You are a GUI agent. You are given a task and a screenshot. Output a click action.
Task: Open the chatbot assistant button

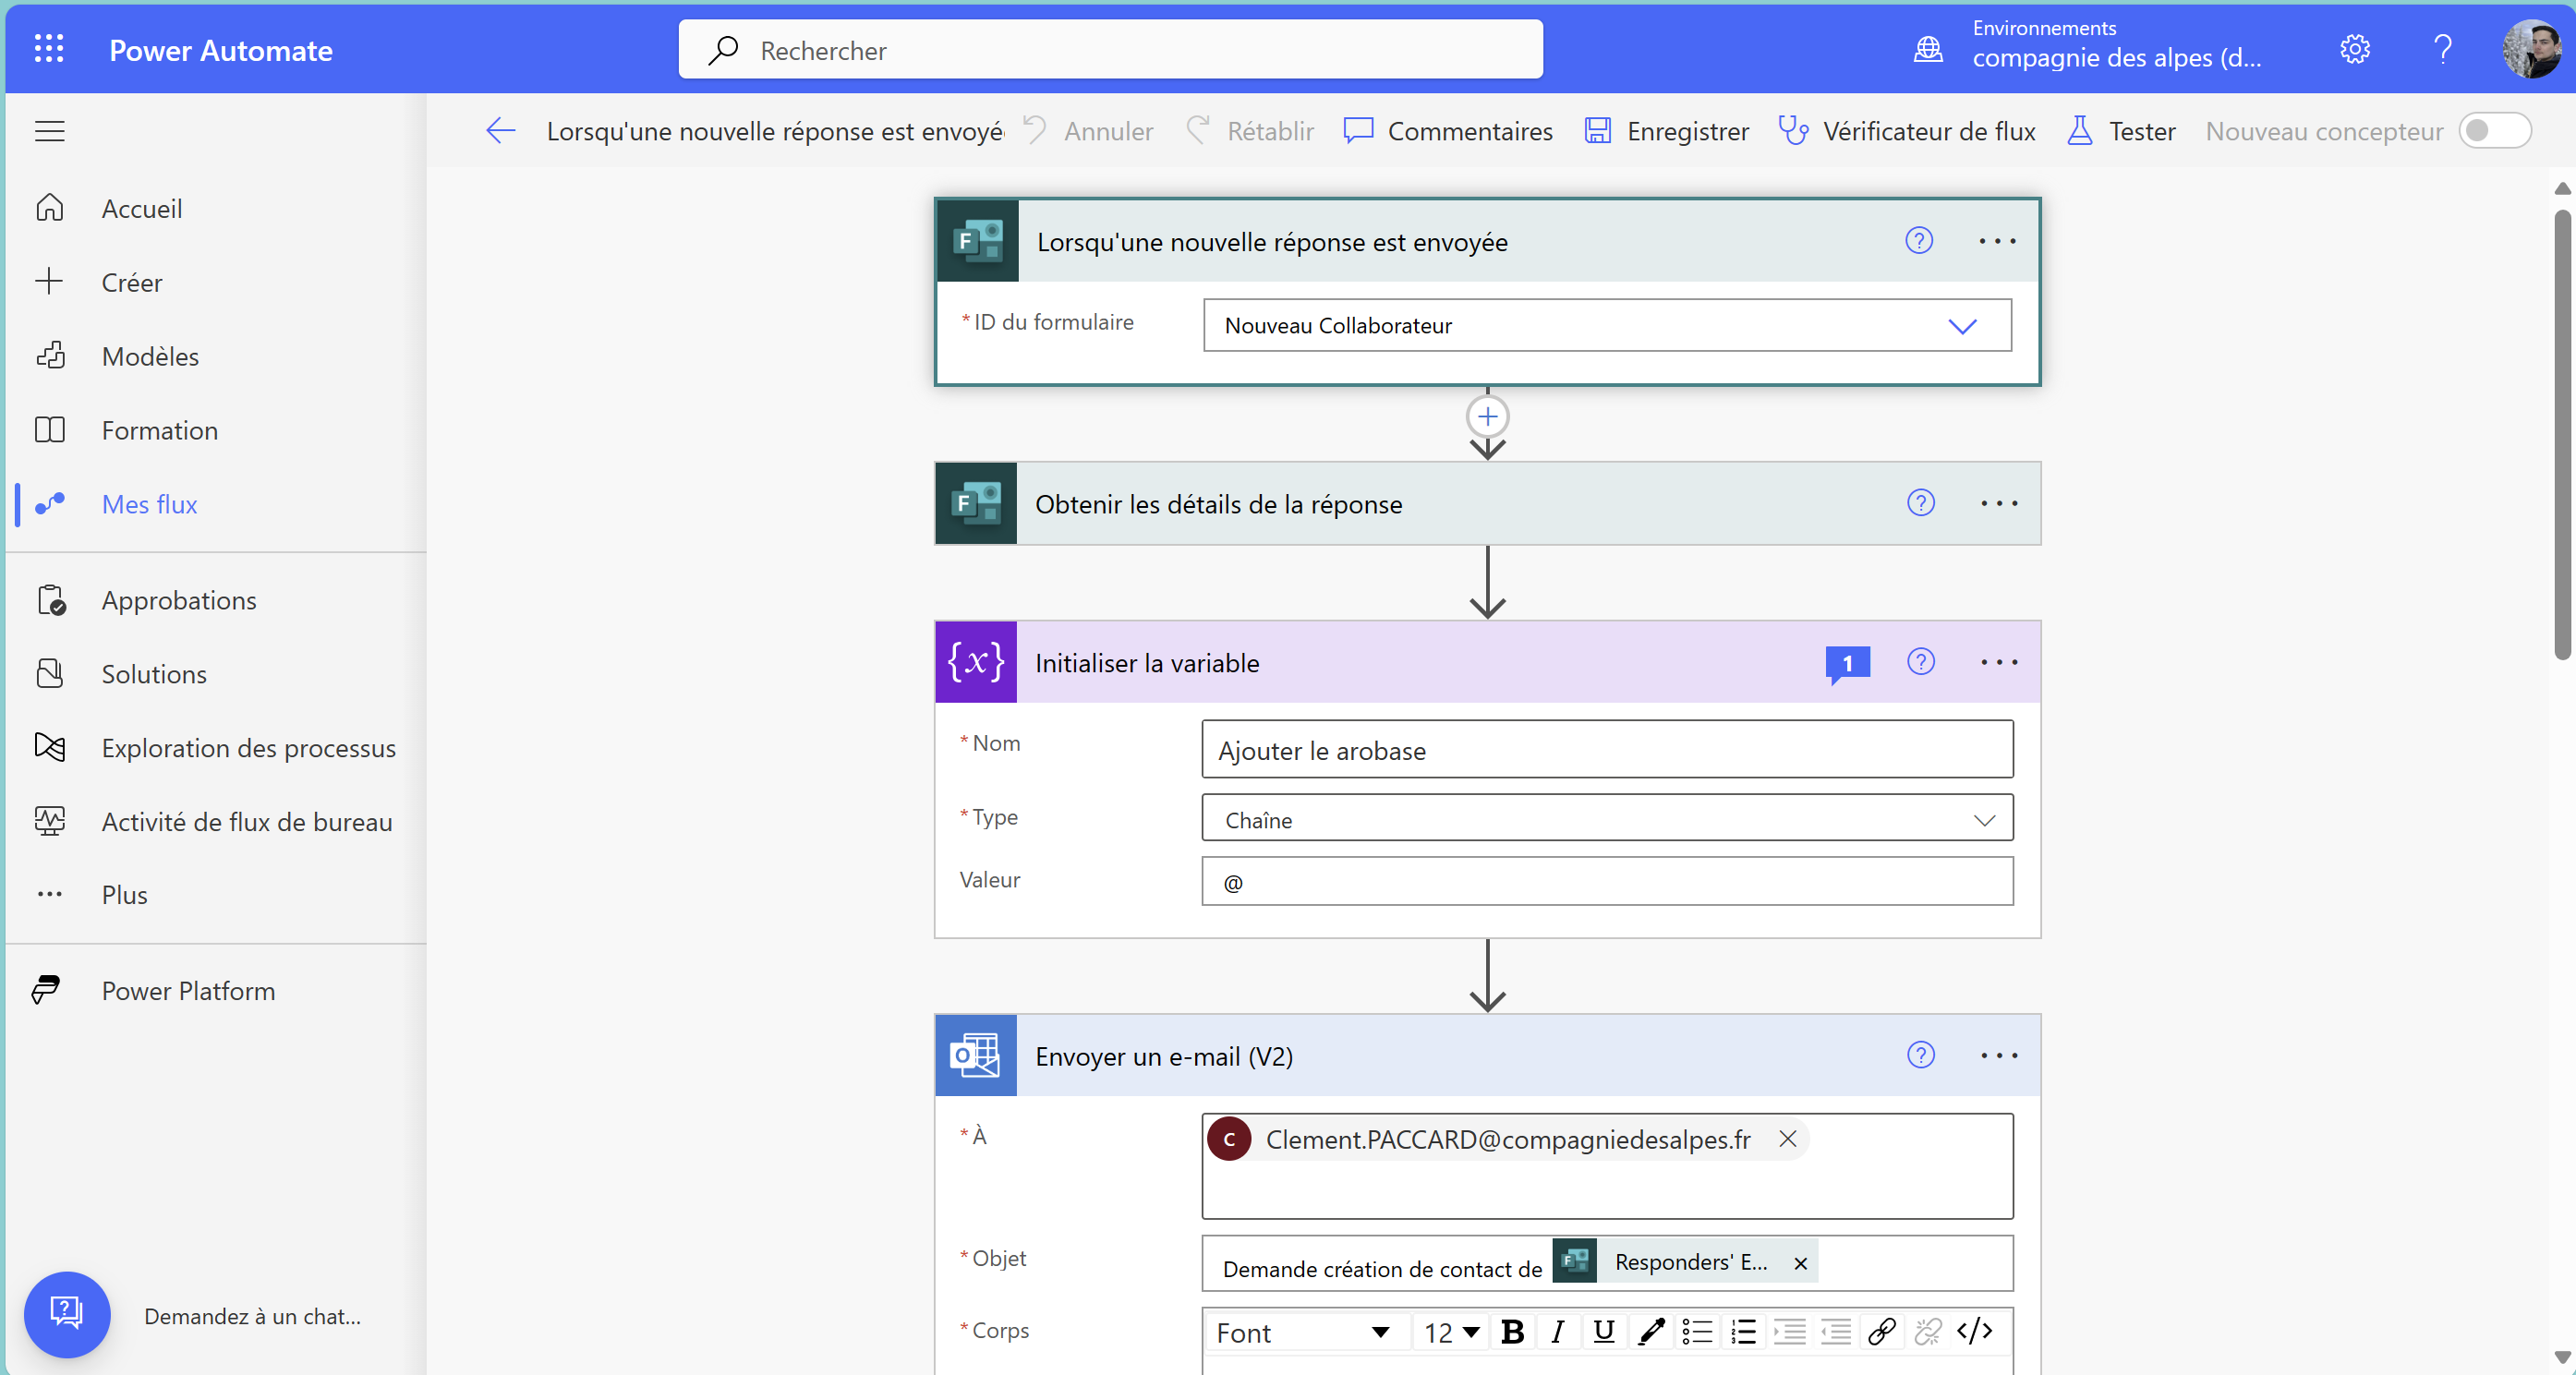[x=67, y=1314]
